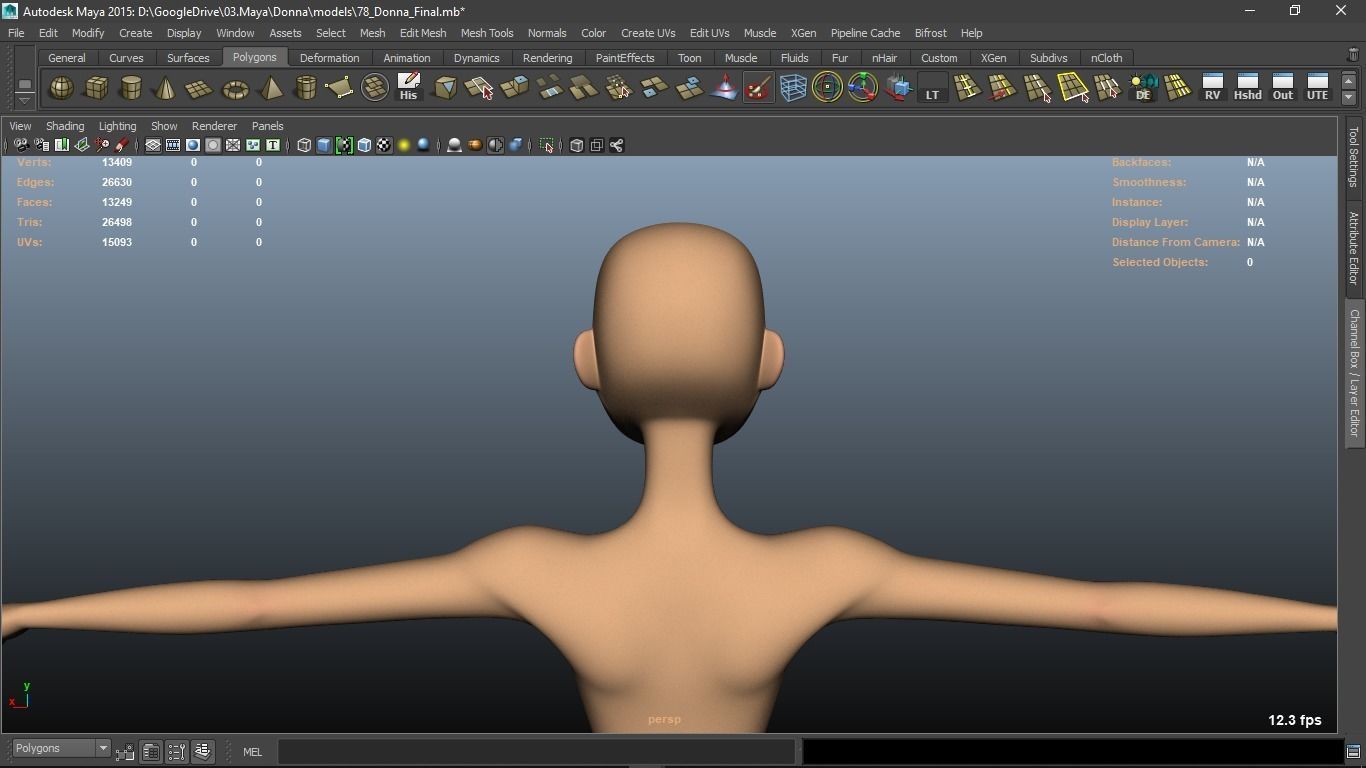Create a polygon pyramid from the shelf

coord(270,88)
